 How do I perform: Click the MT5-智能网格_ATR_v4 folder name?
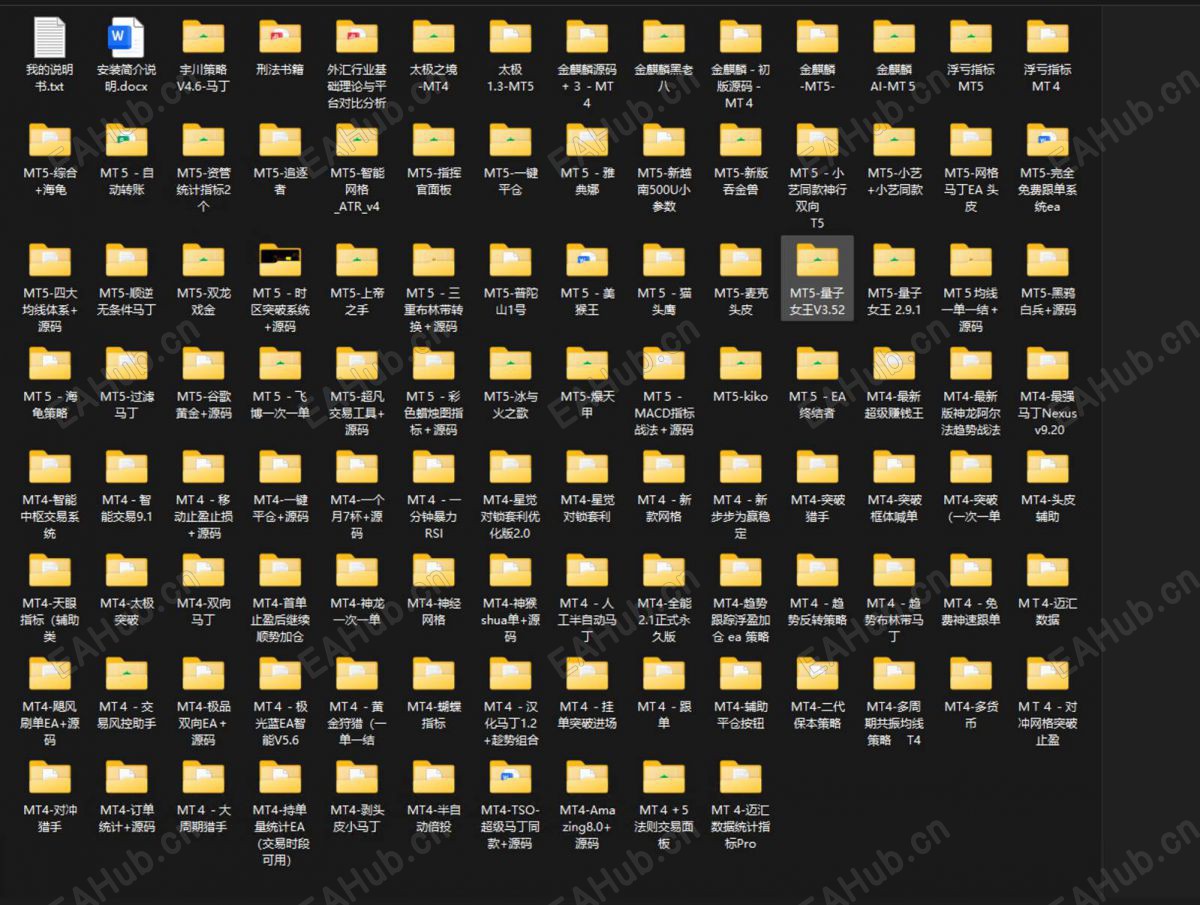[357, 189]
